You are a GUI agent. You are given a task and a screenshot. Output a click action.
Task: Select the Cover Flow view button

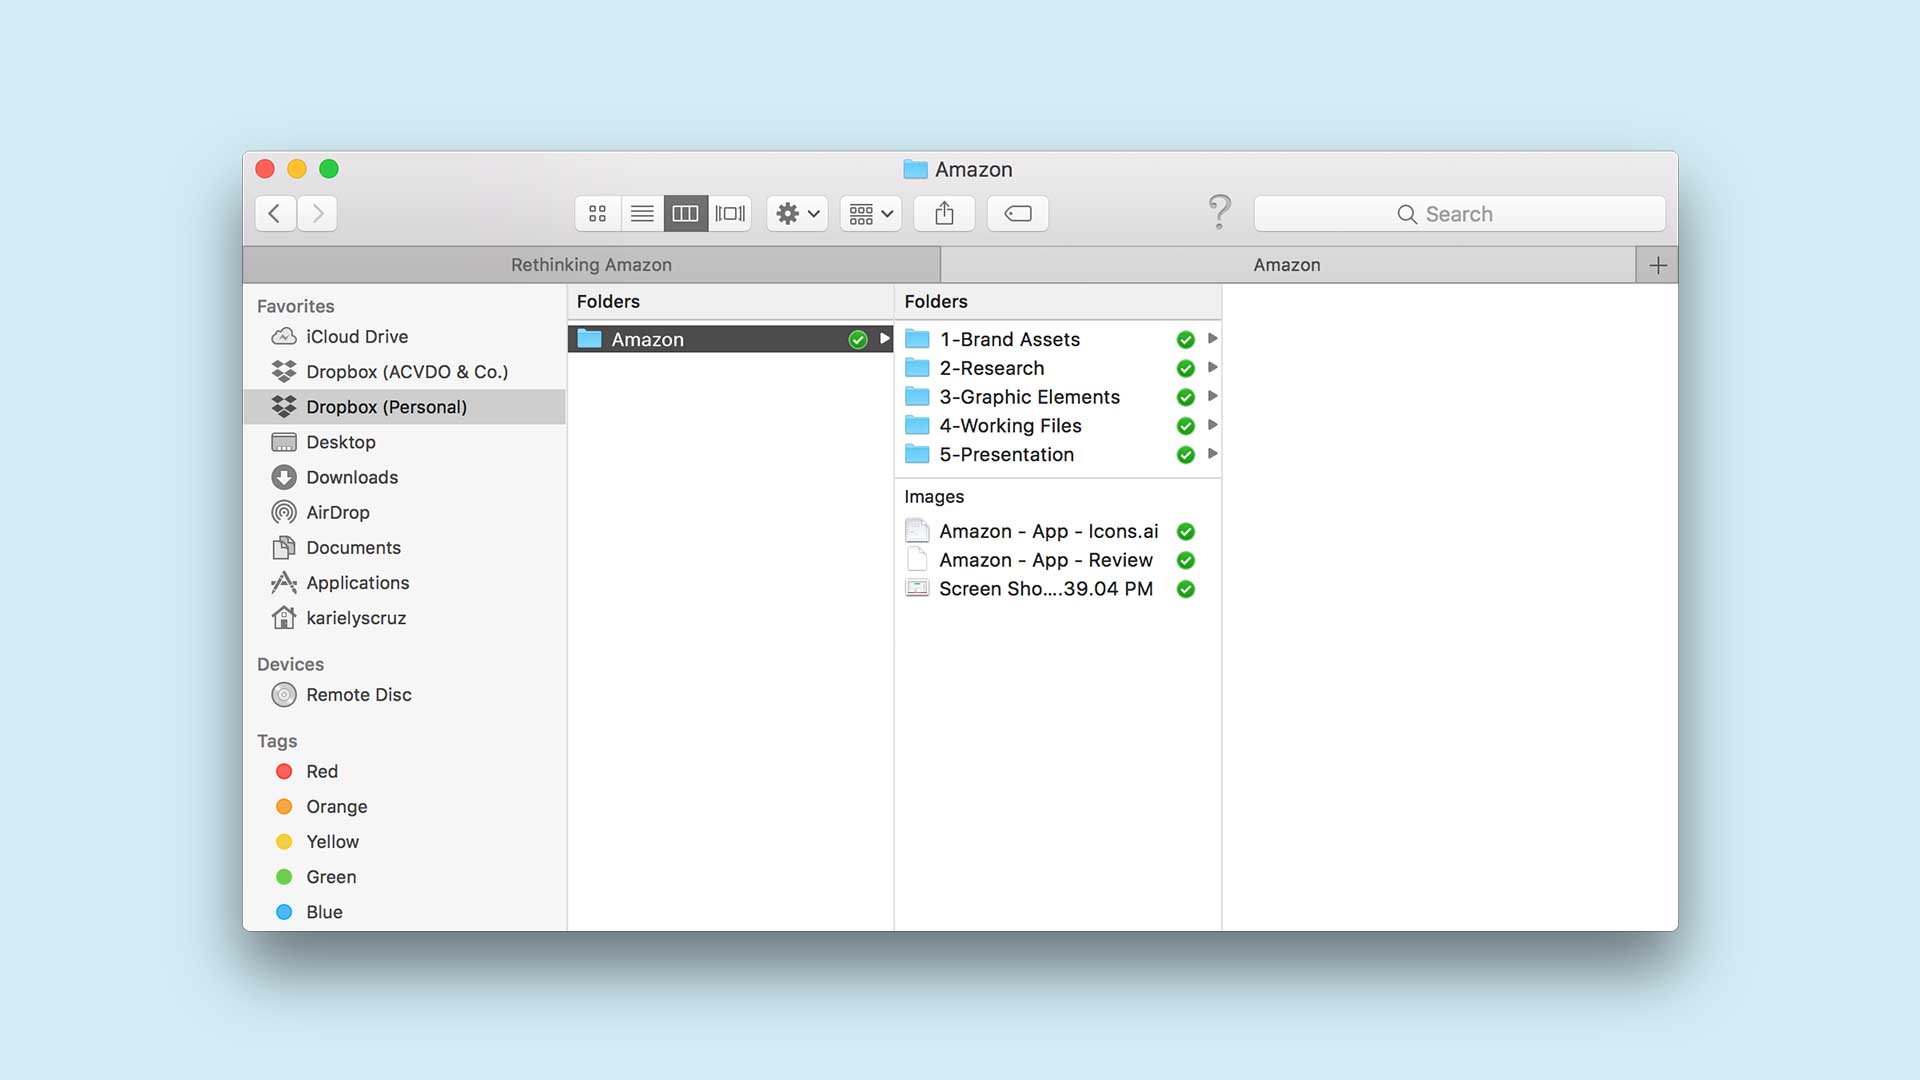pos(730,213)
